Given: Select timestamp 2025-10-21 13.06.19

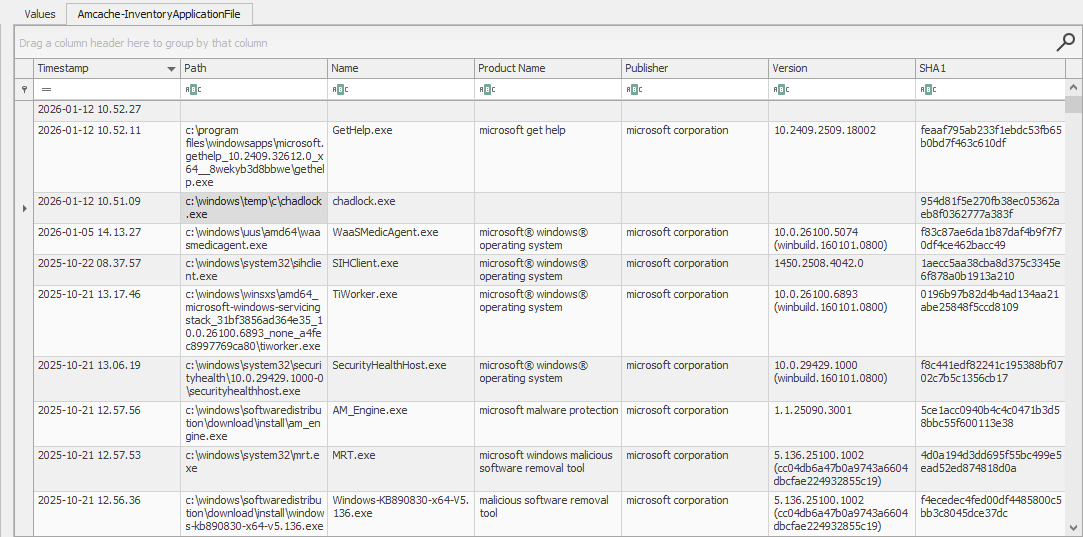Looking at the screenshot, I should coord(107,379).
